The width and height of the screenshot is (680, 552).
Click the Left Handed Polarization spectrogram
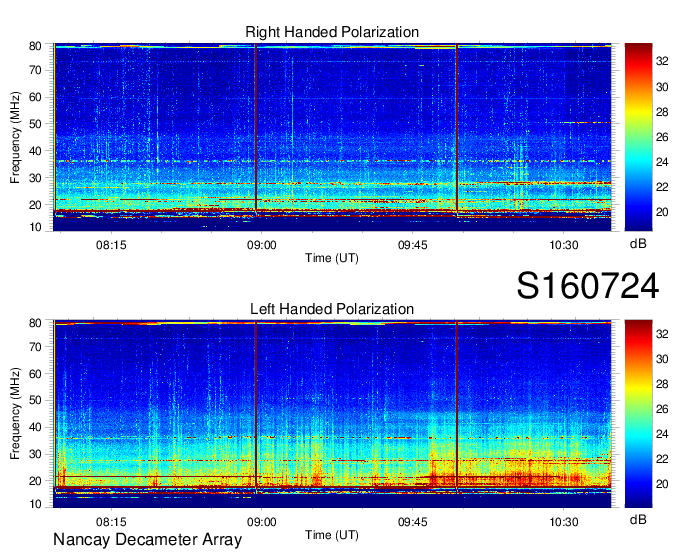pos(332,414)
